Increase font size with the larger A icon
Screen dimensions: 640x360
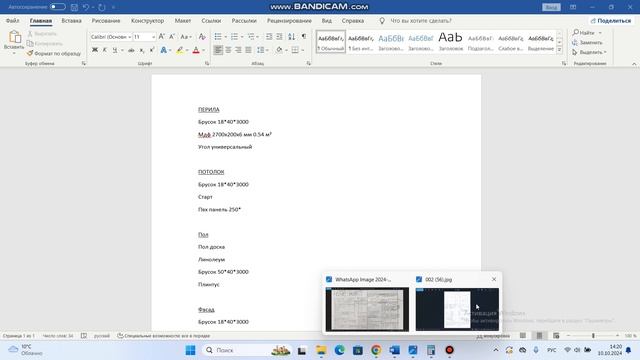pos(162,37)
